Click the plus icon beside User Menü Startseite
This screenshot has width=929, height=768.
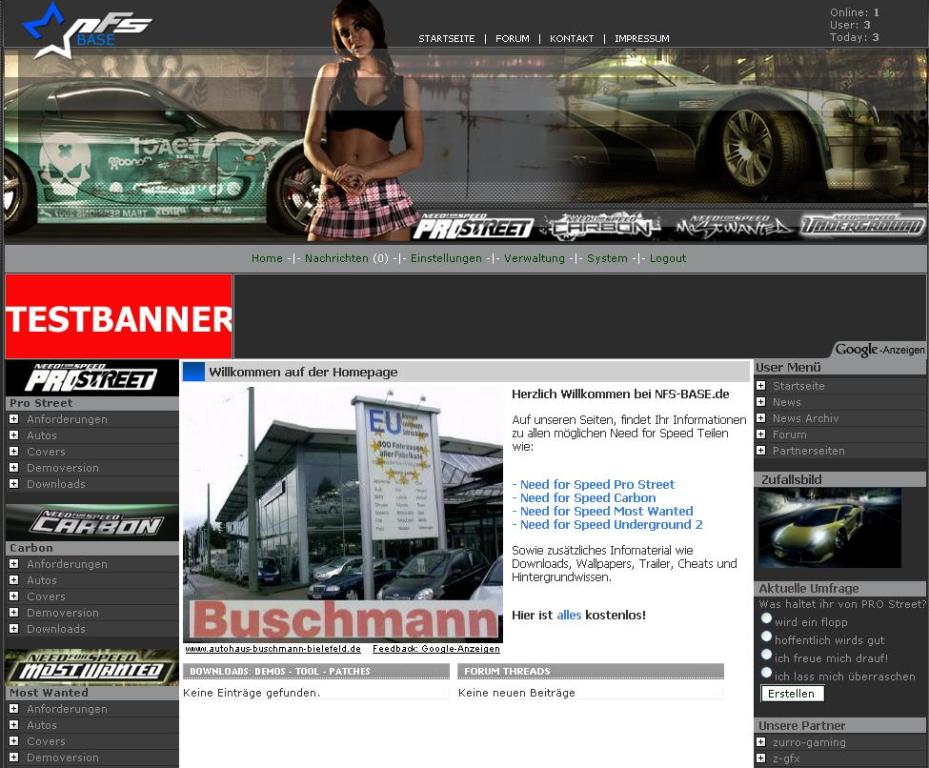coord(761,386)
